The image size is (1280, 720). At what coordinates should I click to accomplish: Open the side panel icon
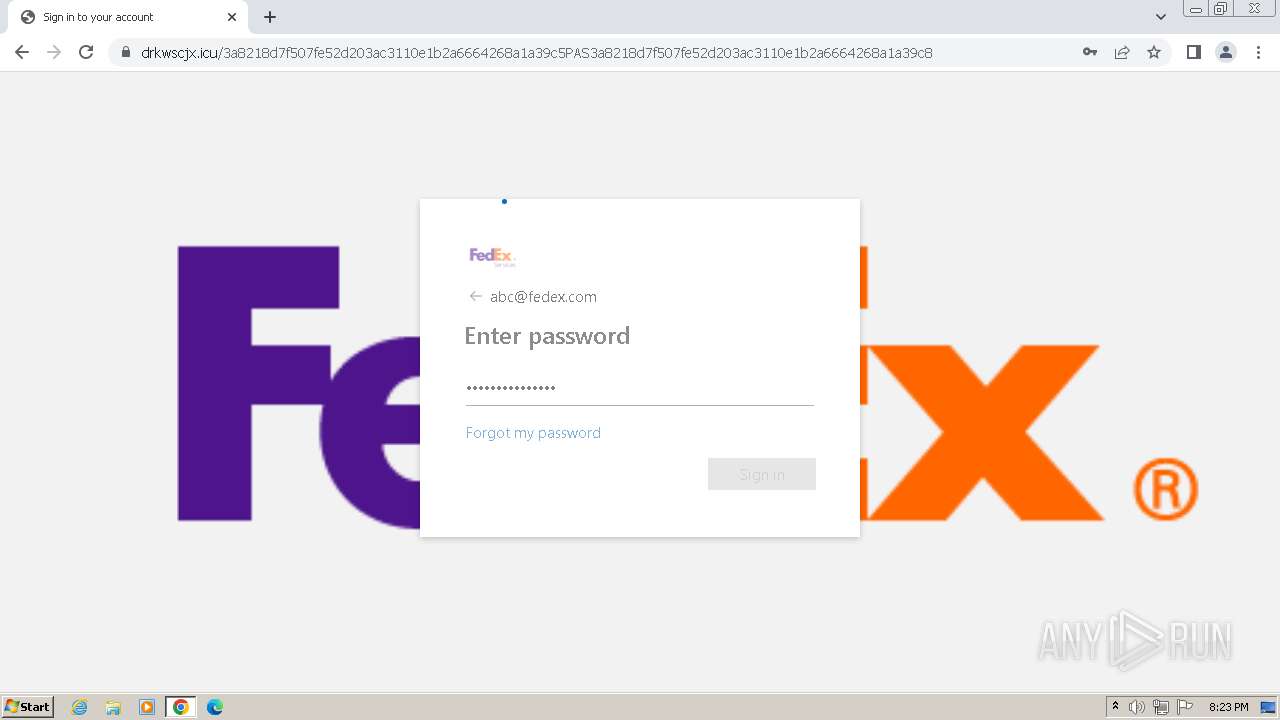[x=1193, y=52]
